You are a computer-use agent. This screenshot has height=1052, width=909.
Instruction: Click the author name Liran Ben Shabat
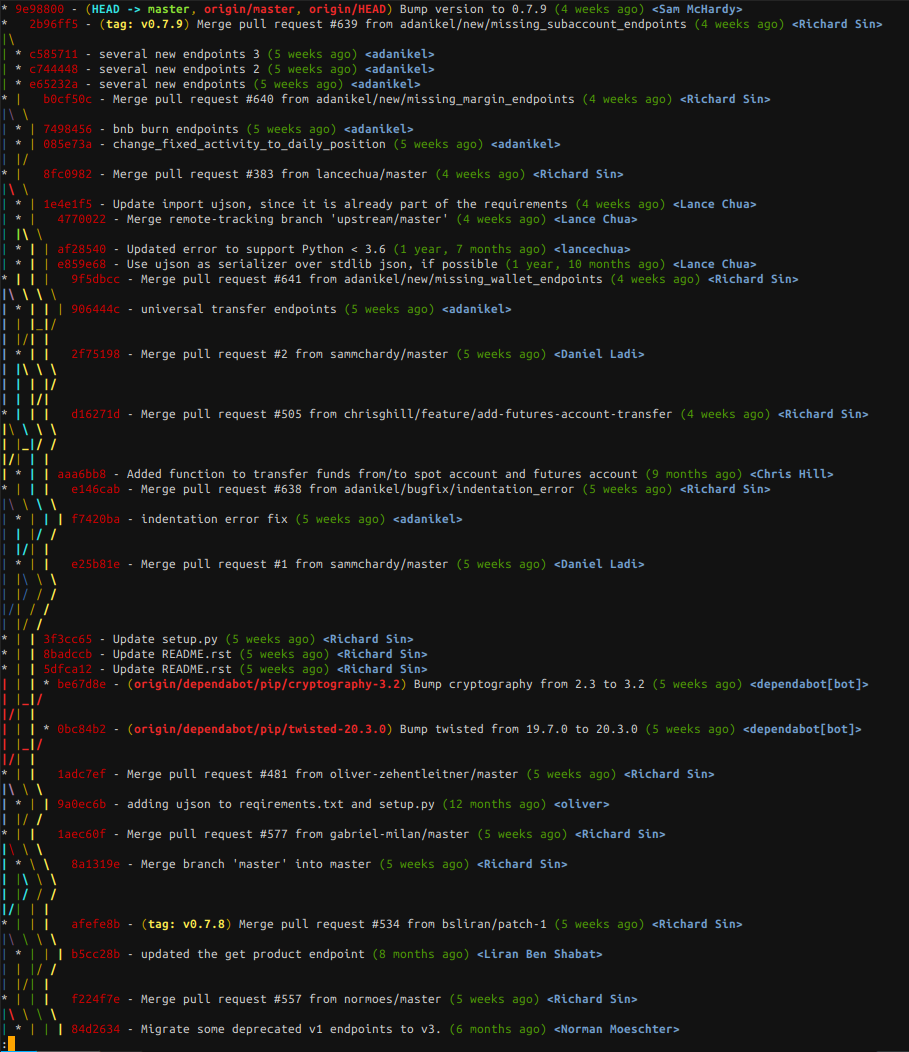pos(539,954)
